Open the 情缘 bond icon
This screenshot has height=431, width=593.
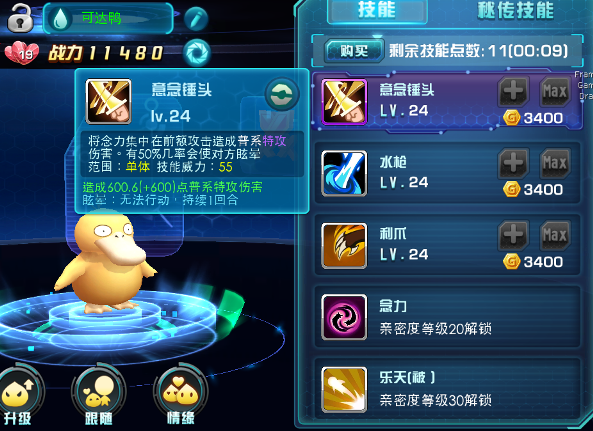click(180, 395)
